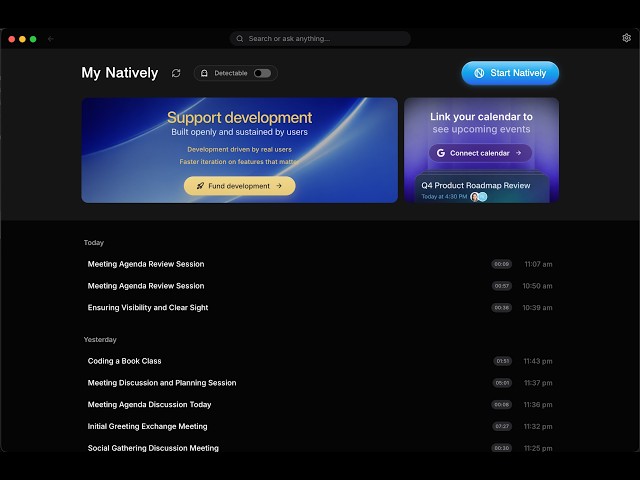Click the duration badge on 11:07 am row
The height and width of the screenshot is (480, 640).
coord(502,264)
